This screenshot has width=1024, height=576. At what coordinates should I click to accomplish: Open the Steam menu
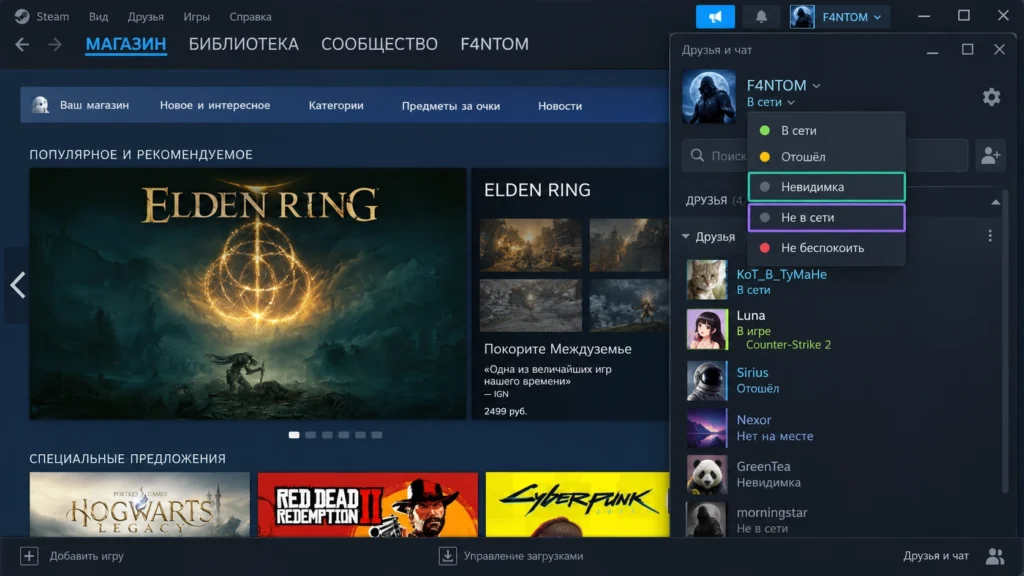(52, 16)
